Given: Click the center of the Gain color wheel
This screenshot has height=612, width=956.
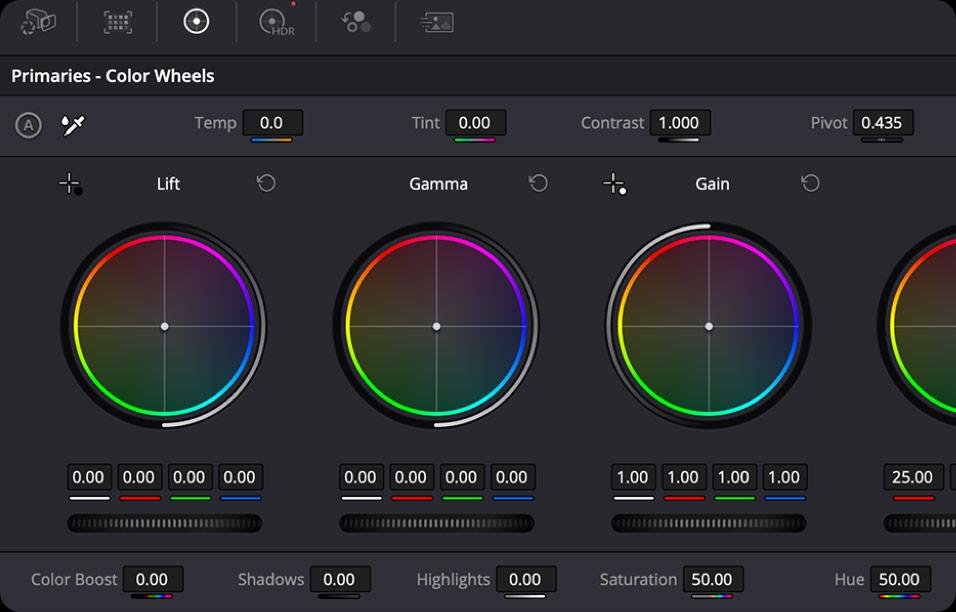Looking at the screenshot, I should click(708, 327).
